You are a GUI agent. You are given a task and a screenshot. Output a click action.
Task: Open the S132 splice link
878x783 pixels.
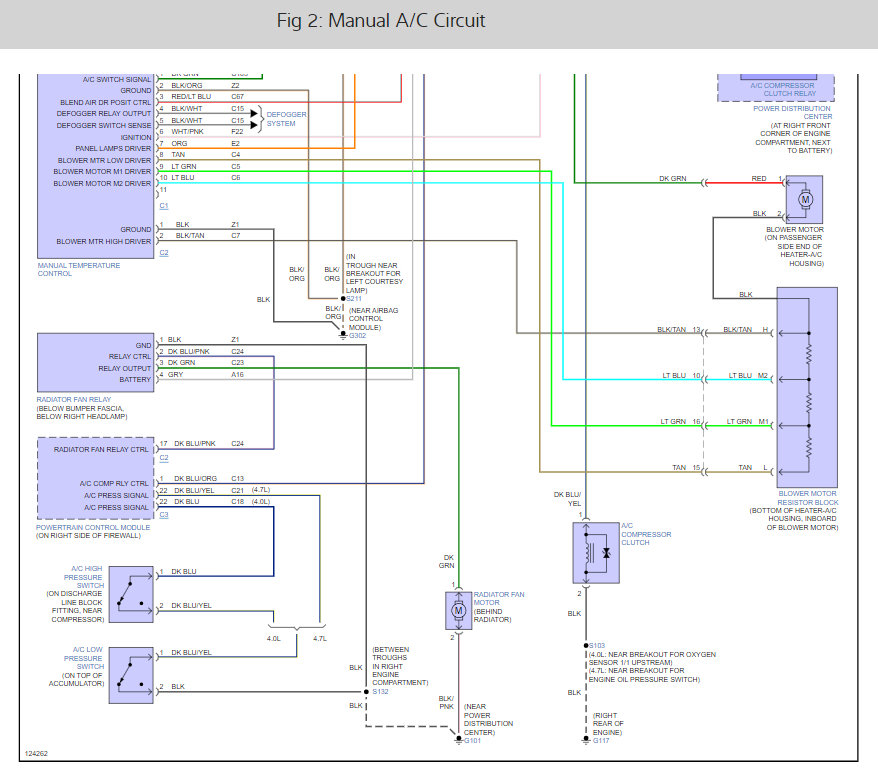pos(380,692)
